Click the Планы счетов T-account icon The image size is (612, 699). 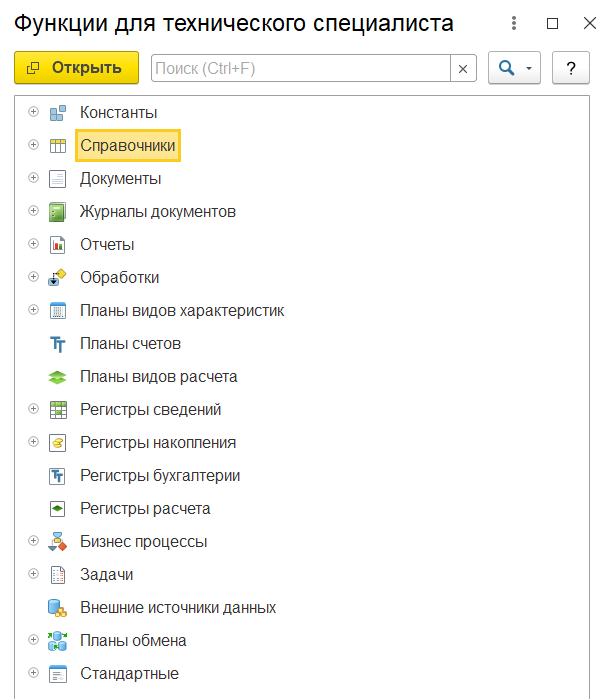[x=58, y=344]
